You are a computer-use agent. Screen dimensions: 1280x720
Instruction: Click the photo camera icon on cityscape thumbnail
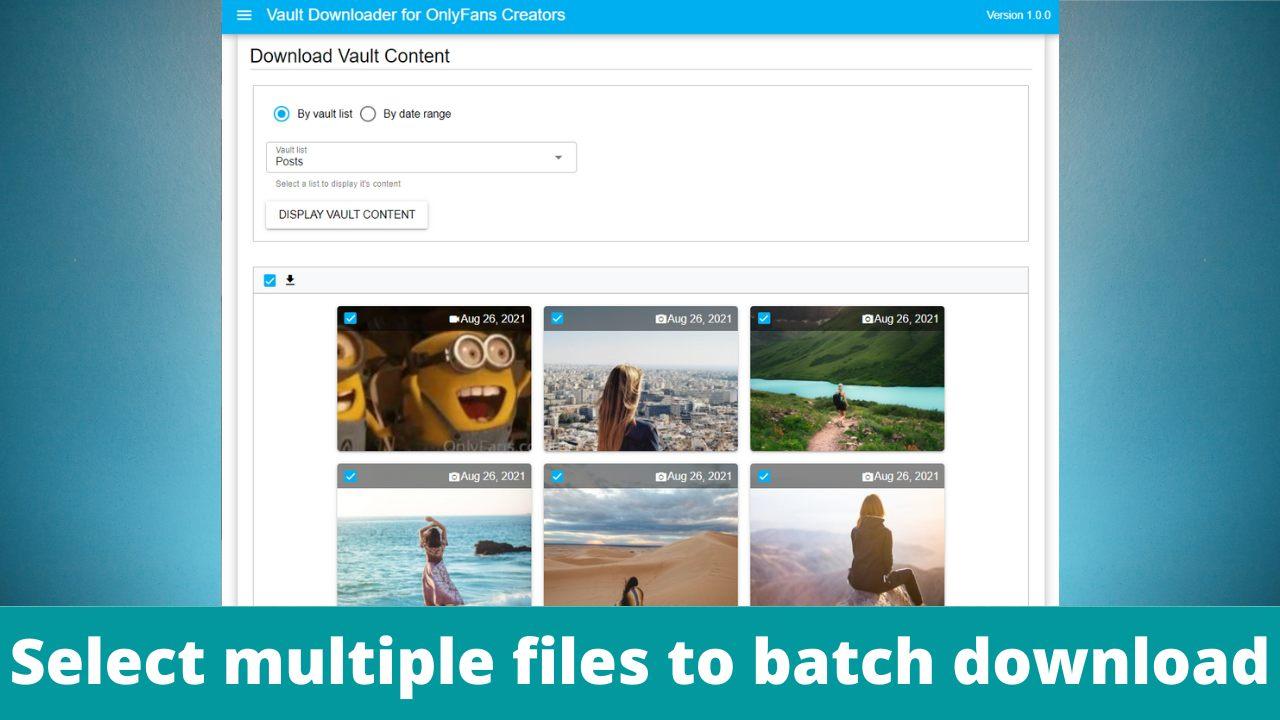coord(661,318)
